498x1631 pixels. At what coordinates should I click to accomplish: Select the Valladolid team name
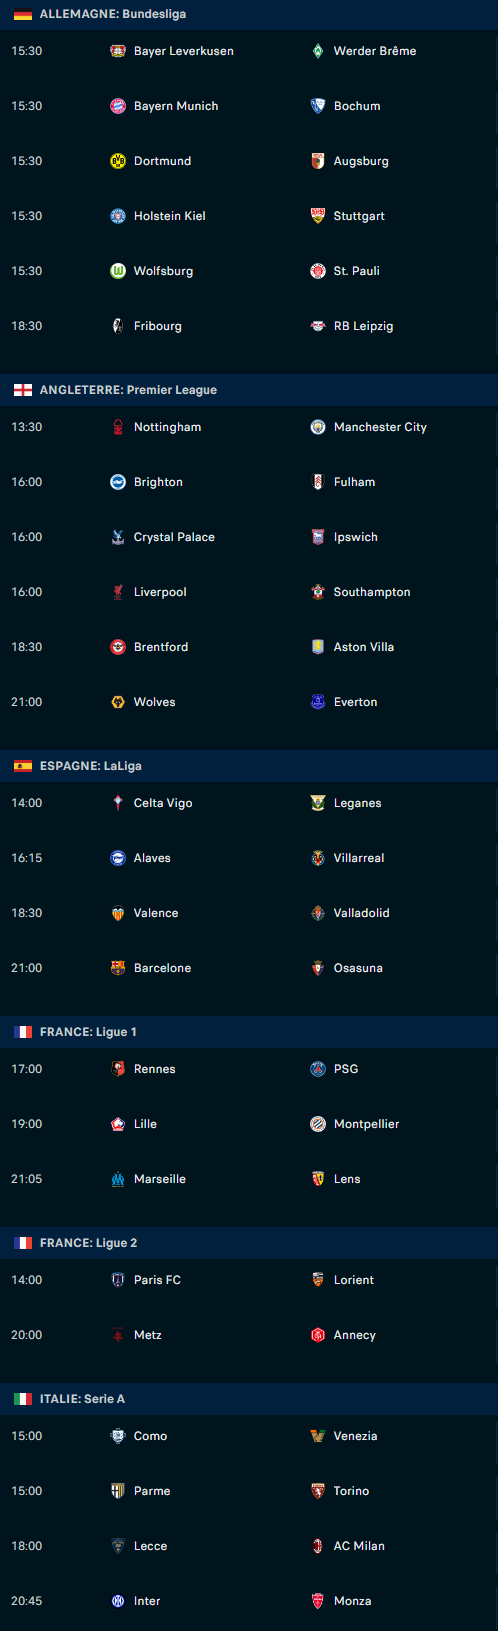click(x=362, y=913)
